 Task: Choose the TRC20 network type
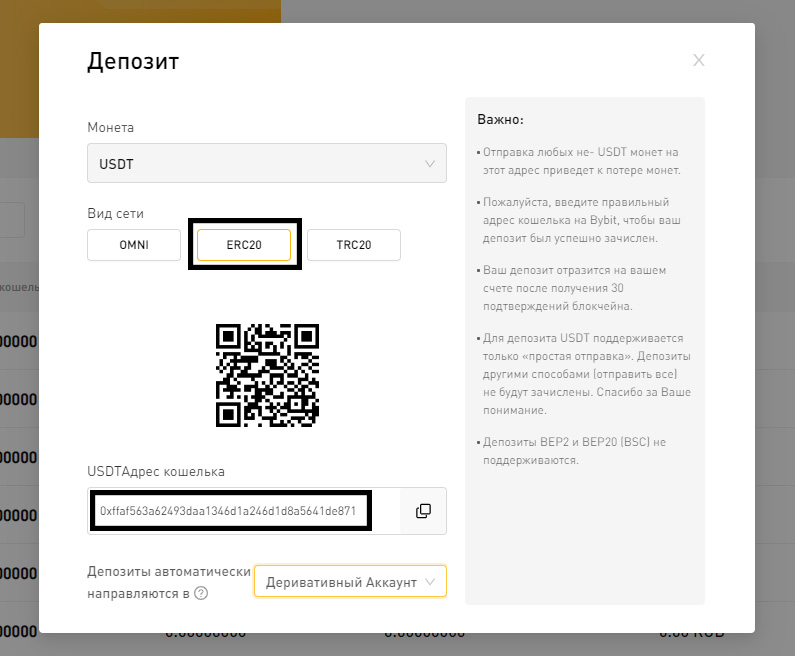353,245
